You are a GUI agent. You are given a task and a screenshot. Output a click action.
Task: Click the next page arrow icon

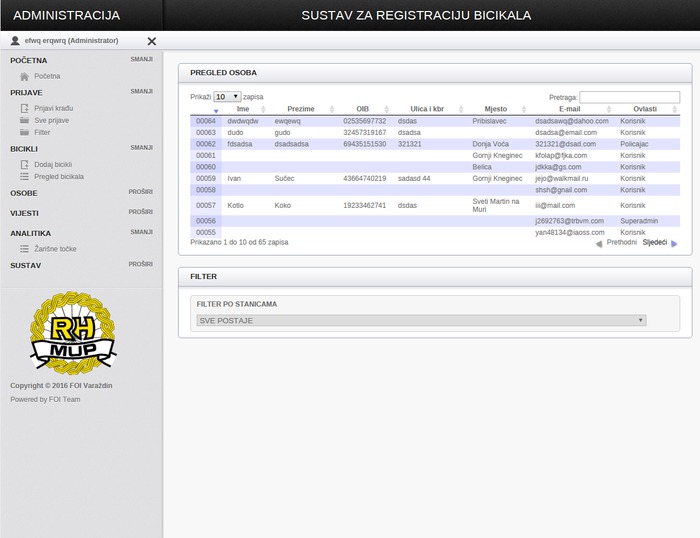674,243
